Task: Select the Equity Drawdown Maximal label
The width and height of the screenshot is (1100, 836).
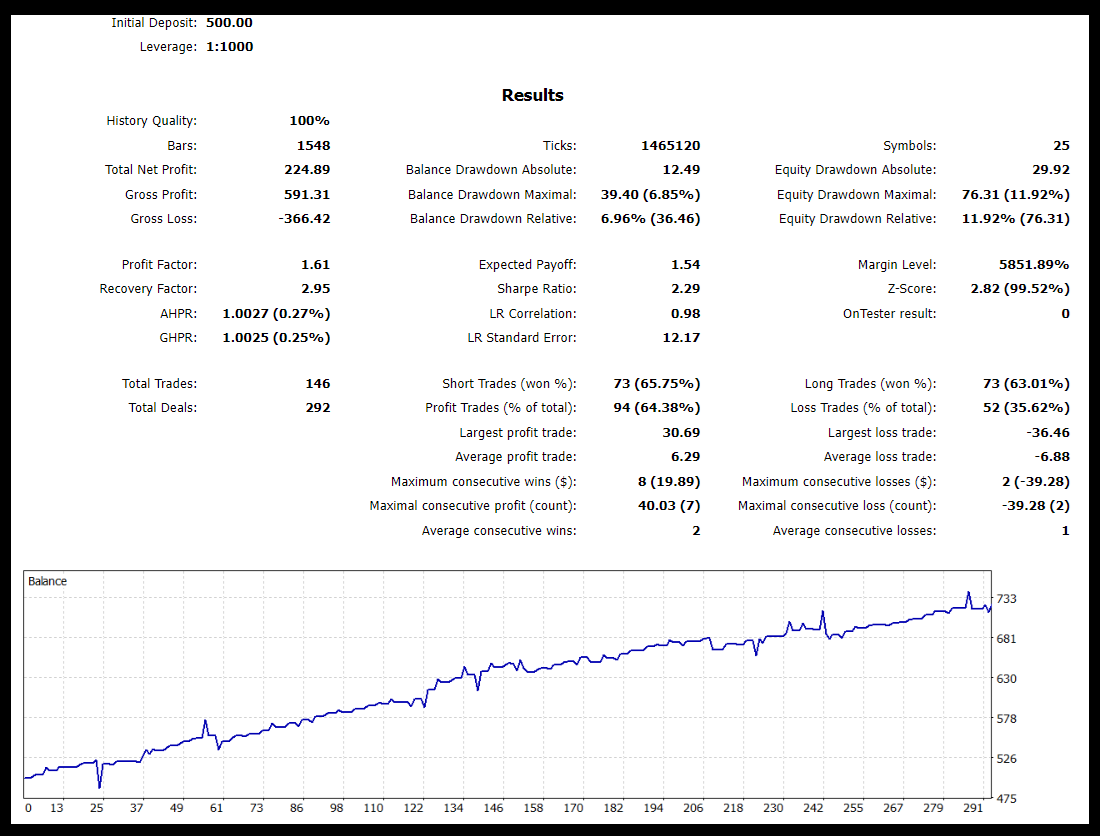Action: [857, 195]
